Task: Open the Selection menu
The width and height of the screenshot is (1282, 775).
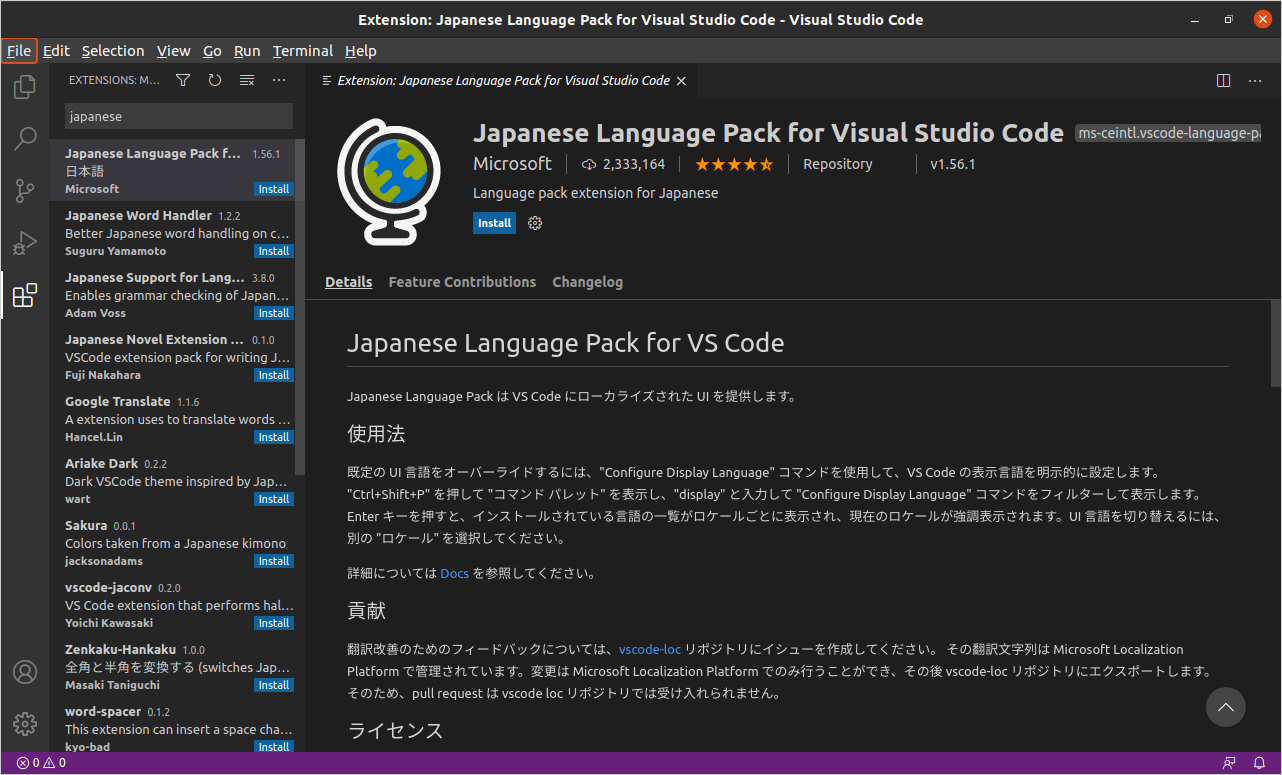Action: point(113,50)
